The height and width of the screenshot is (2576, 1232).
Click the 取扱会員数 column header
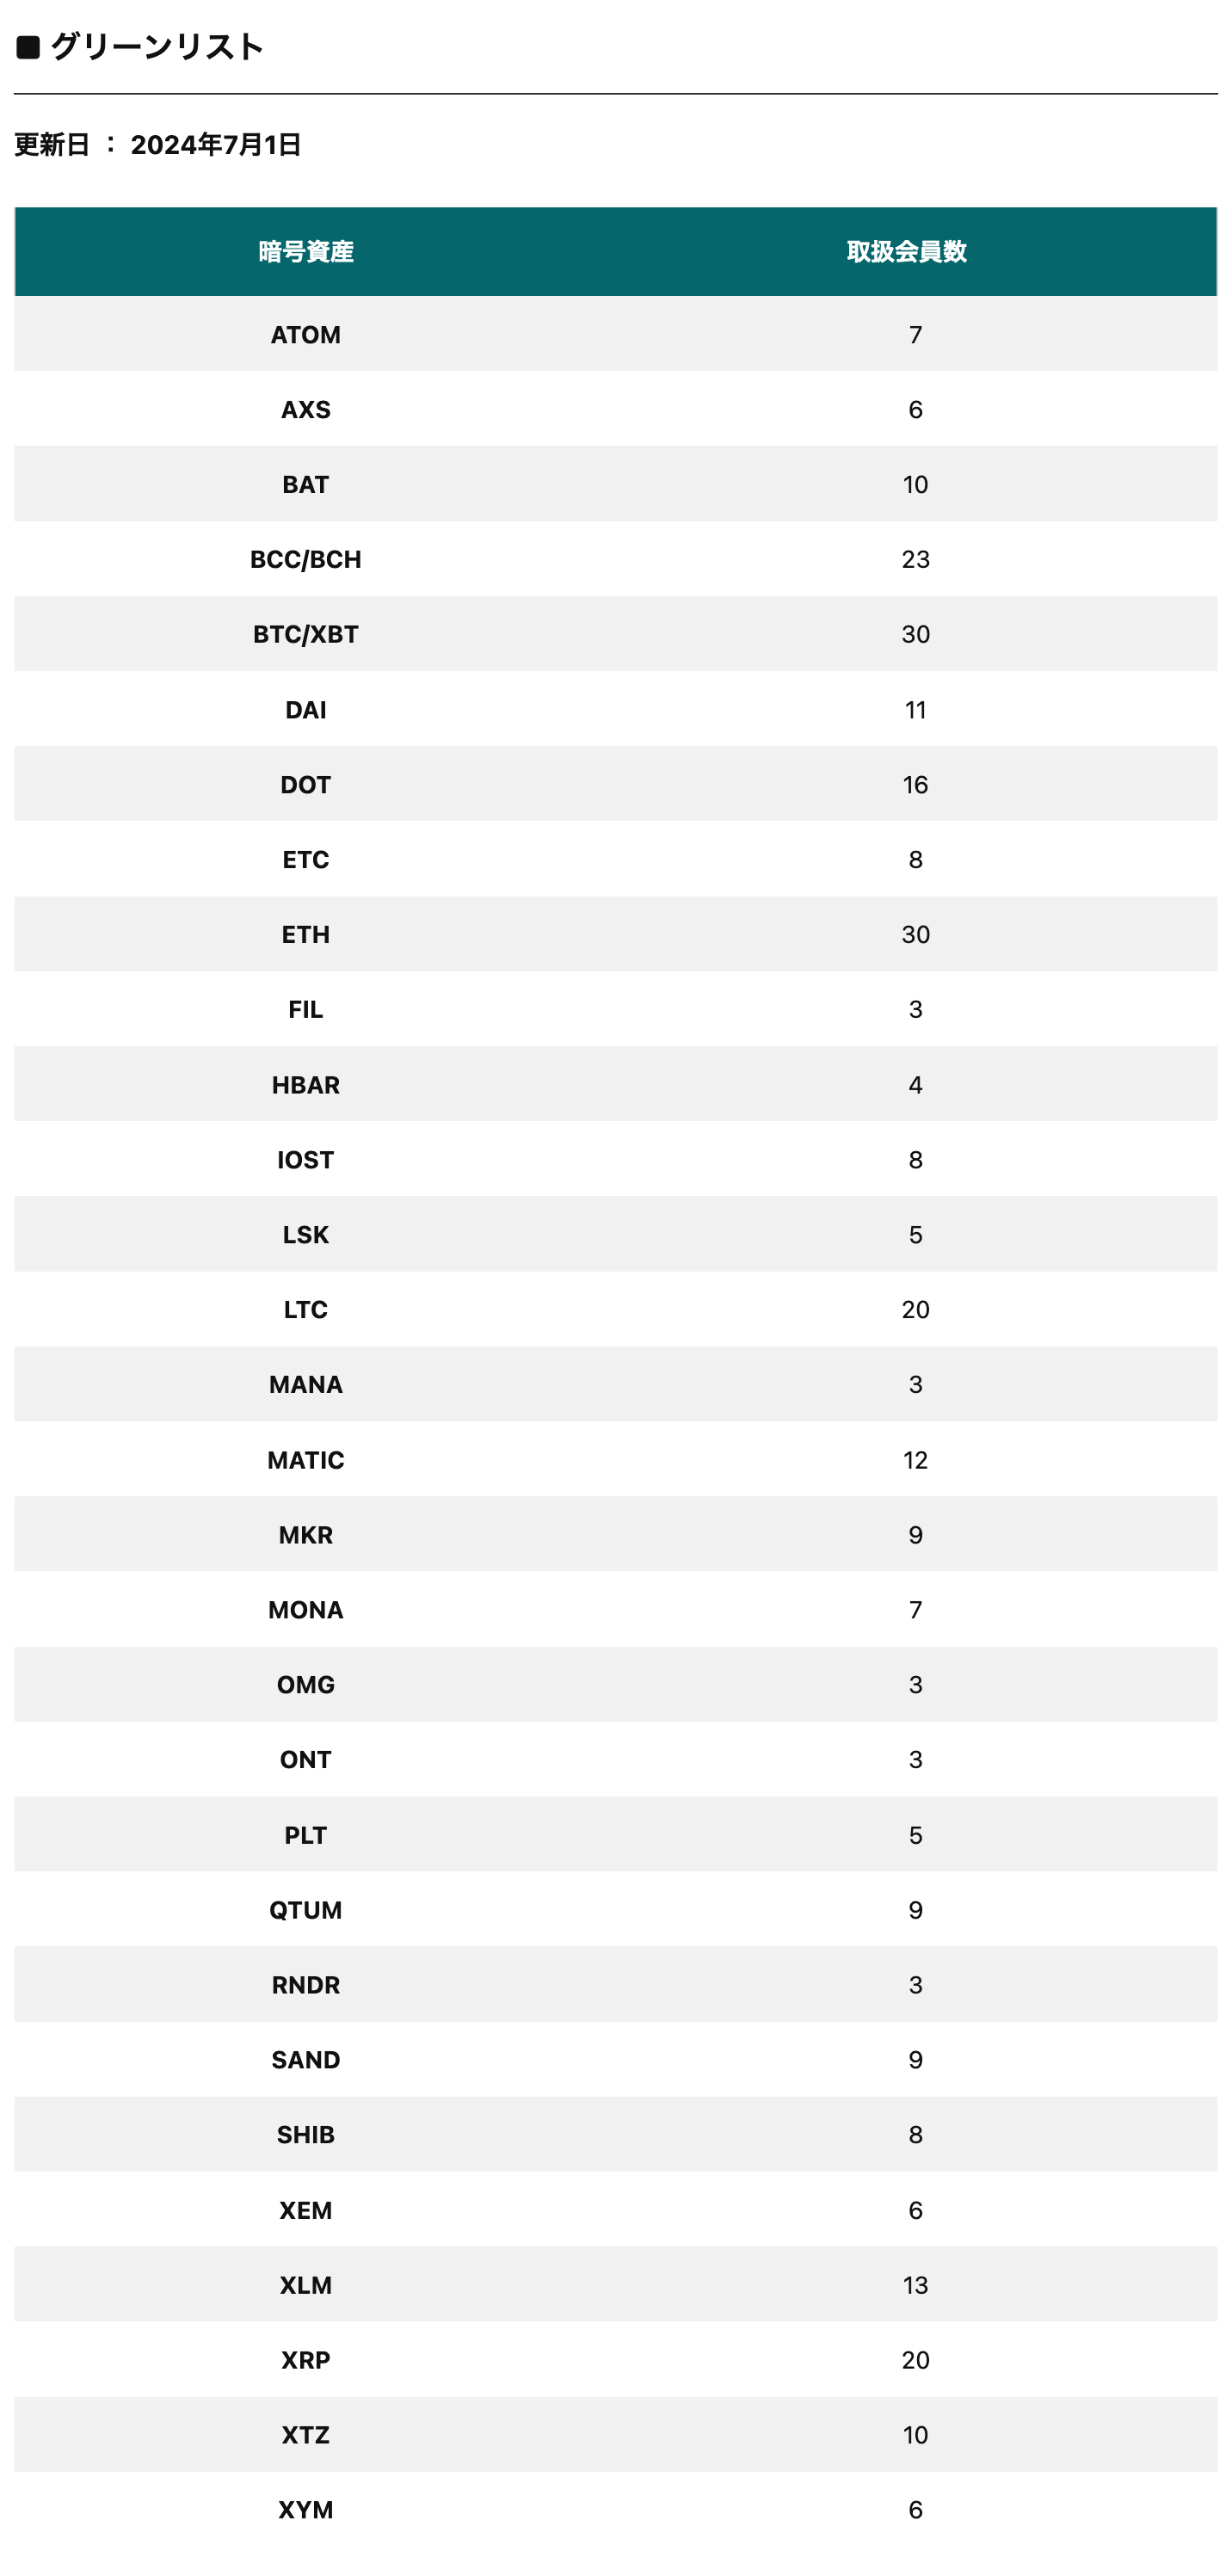pyautogui.click(x=906, y=252)
